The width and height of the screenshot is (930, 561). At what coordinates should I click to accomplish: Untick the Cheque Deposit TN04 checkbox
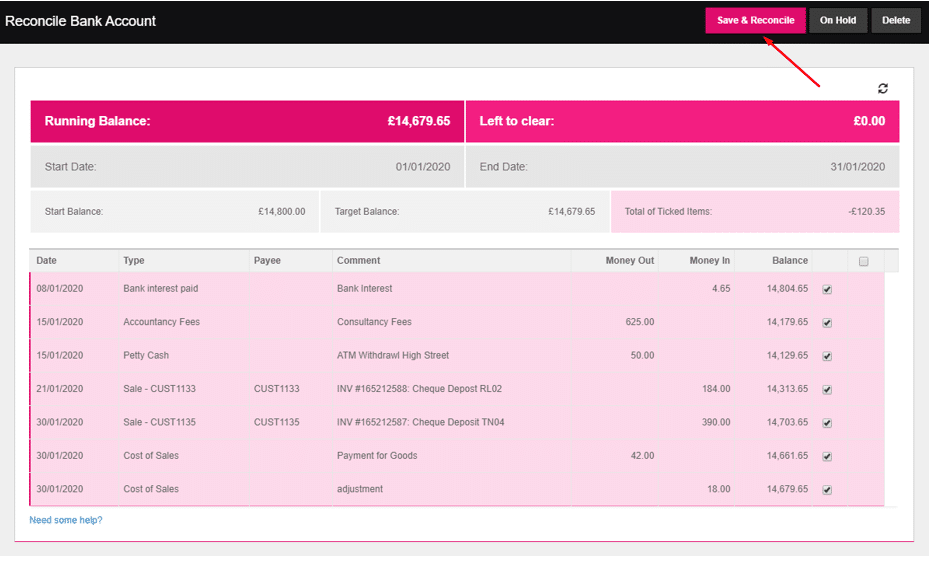[x=826, y=423]
